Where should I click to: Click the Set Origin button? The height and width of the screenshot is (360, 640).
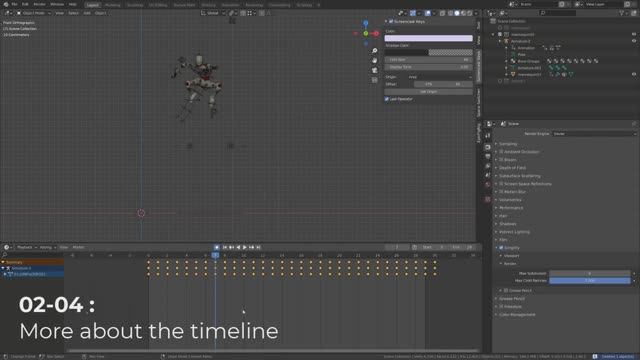click(429, 92)
